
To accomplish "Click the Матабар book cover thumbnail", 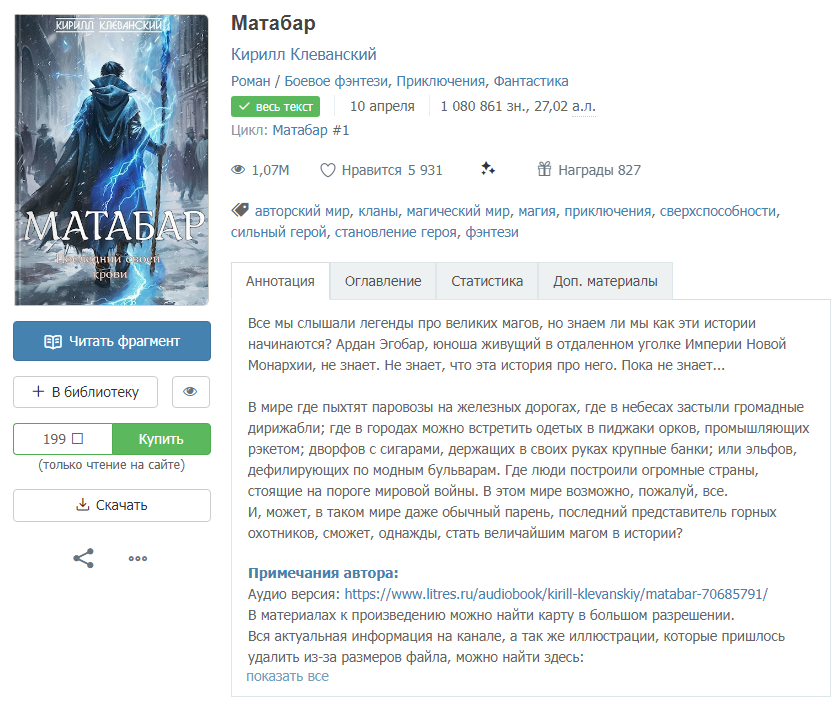I will 111,160.
